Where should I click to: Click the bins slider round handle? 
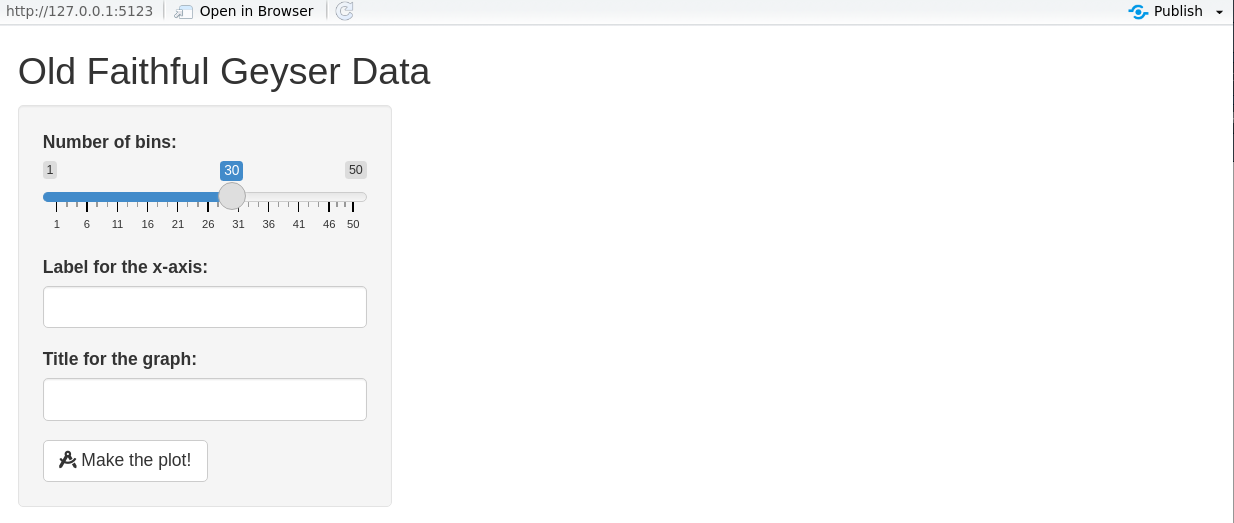point(232,196)
